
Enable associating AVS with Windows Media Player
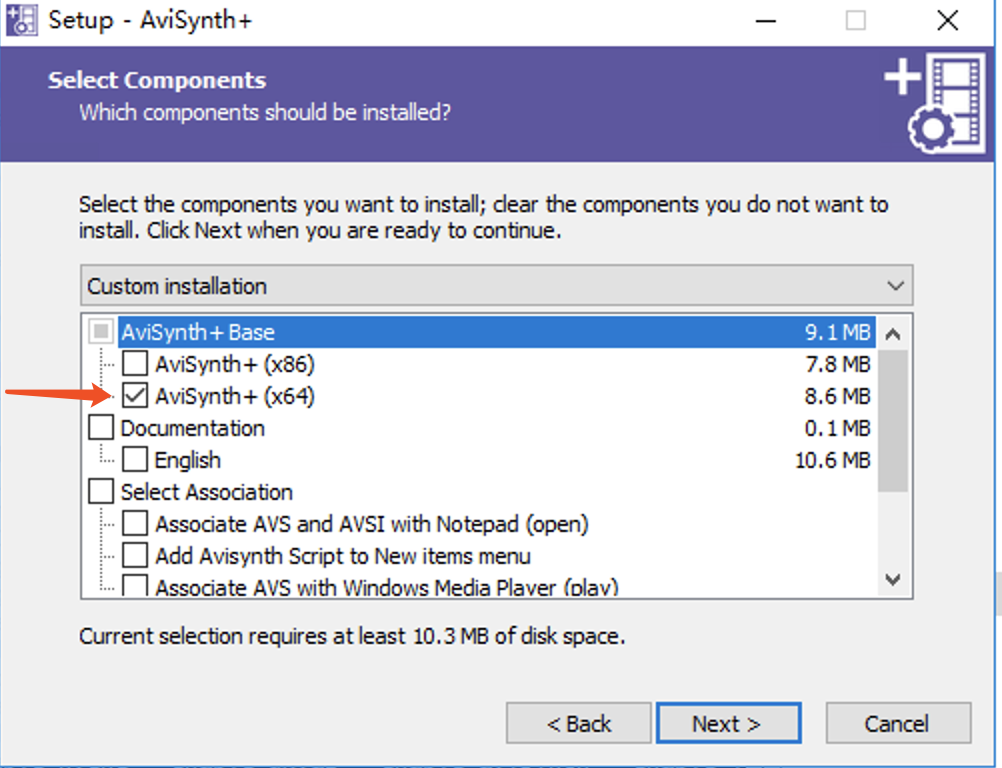click(135, 586)
